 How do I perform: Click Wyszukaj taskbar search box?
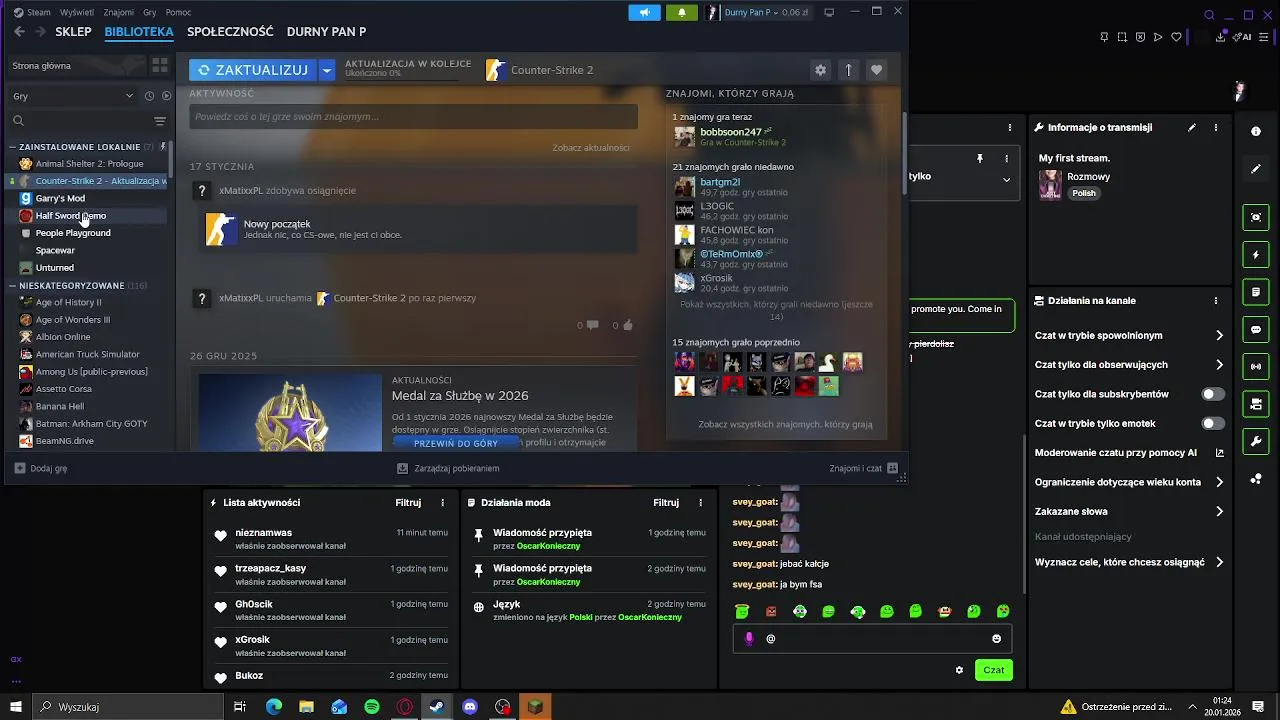pyautogui.click(x=128, y=707)
